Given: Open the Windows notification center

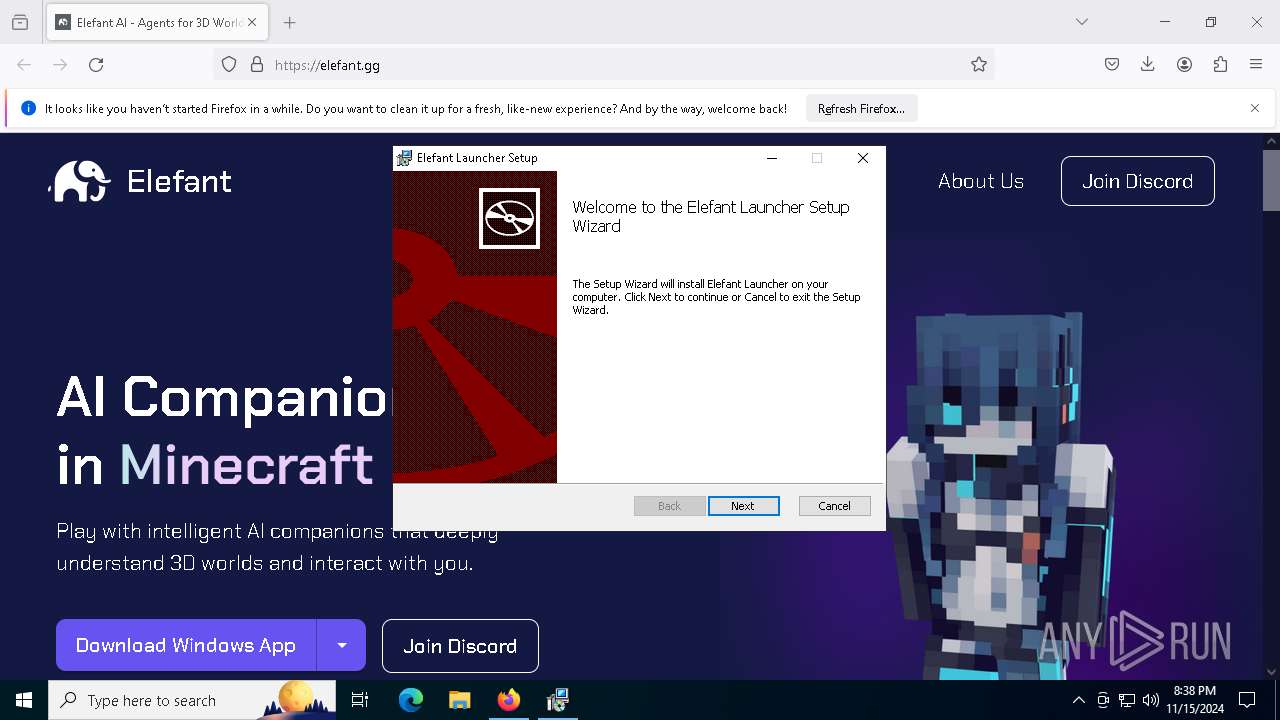Looking at the screenshot, I should tap(1247, 700).
